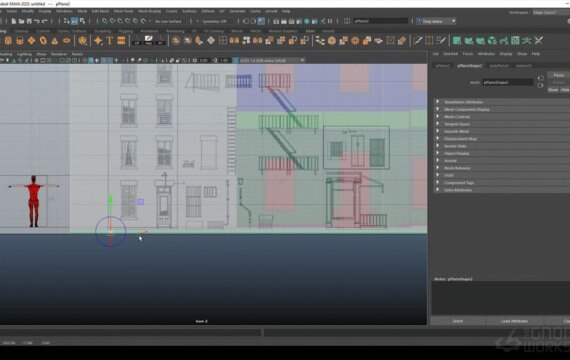The height and width of the screenshot is (360, 570).
Task: Click the Focus button in Attribute Editor
Action: click(x=558, y=75)
